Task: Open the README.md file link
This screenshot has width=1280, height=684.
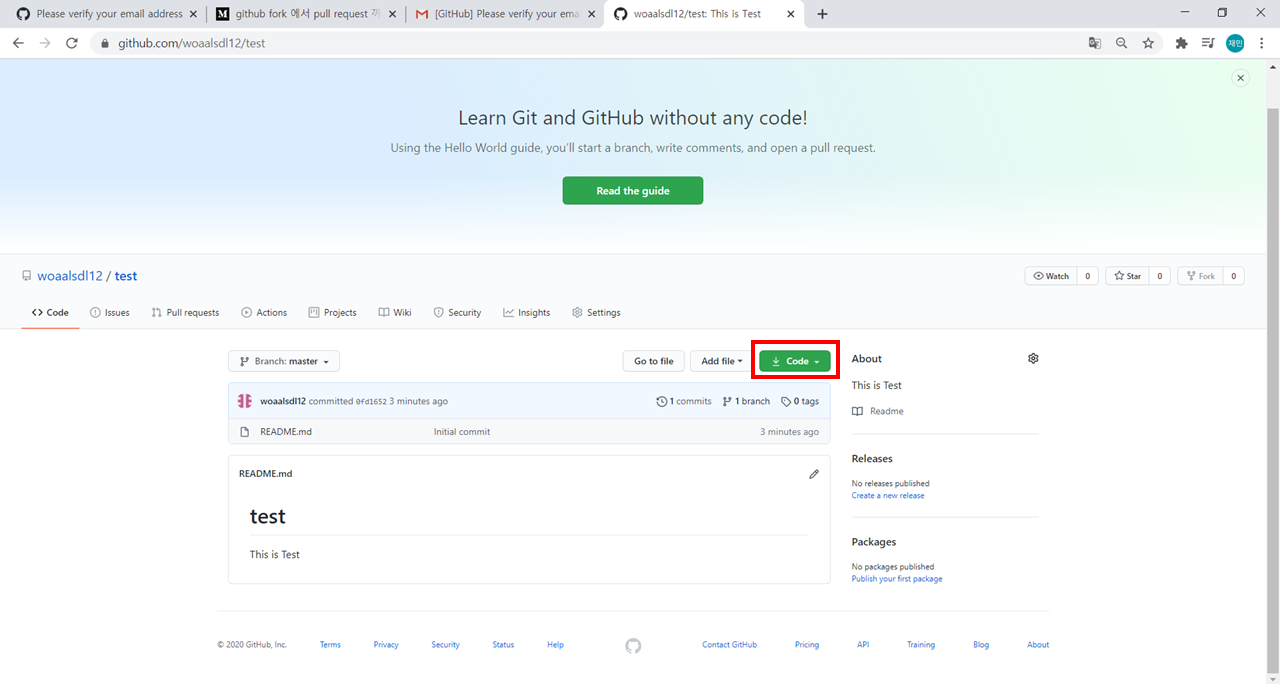Action: [x=286, y=432]
